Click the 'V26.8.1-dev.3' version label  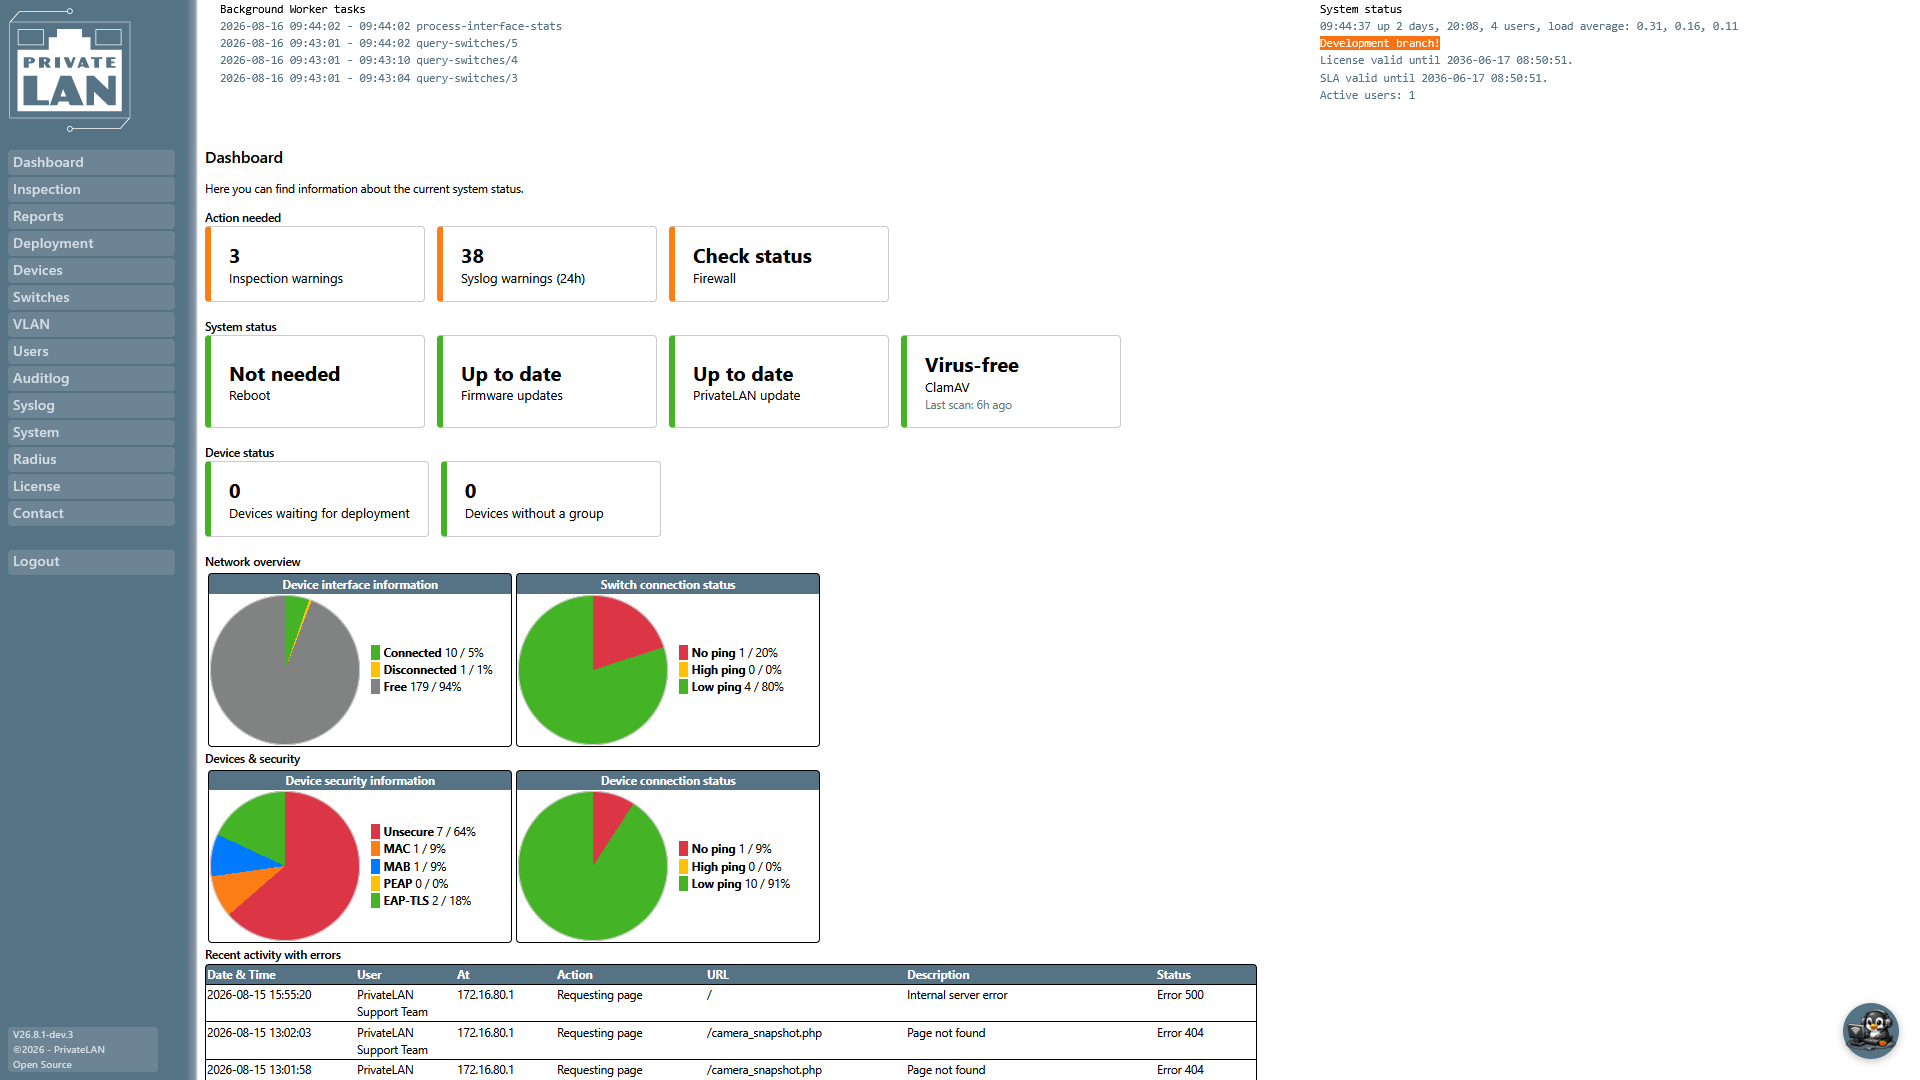43,1035
